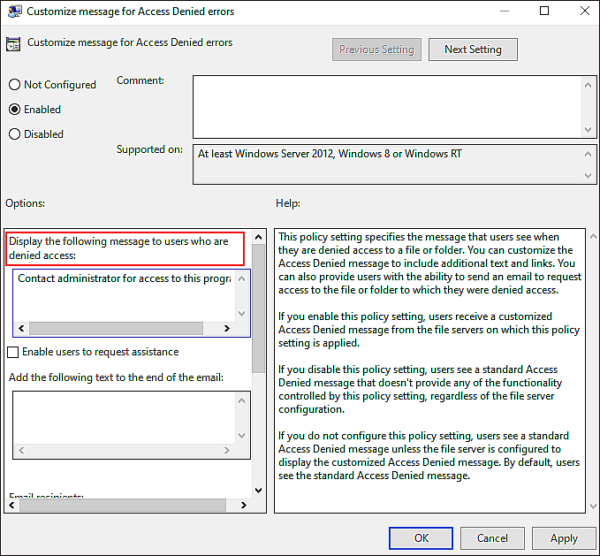The image size is (600, 556).
Task: Click the 'Help:' label
Action: pos(288,203)
